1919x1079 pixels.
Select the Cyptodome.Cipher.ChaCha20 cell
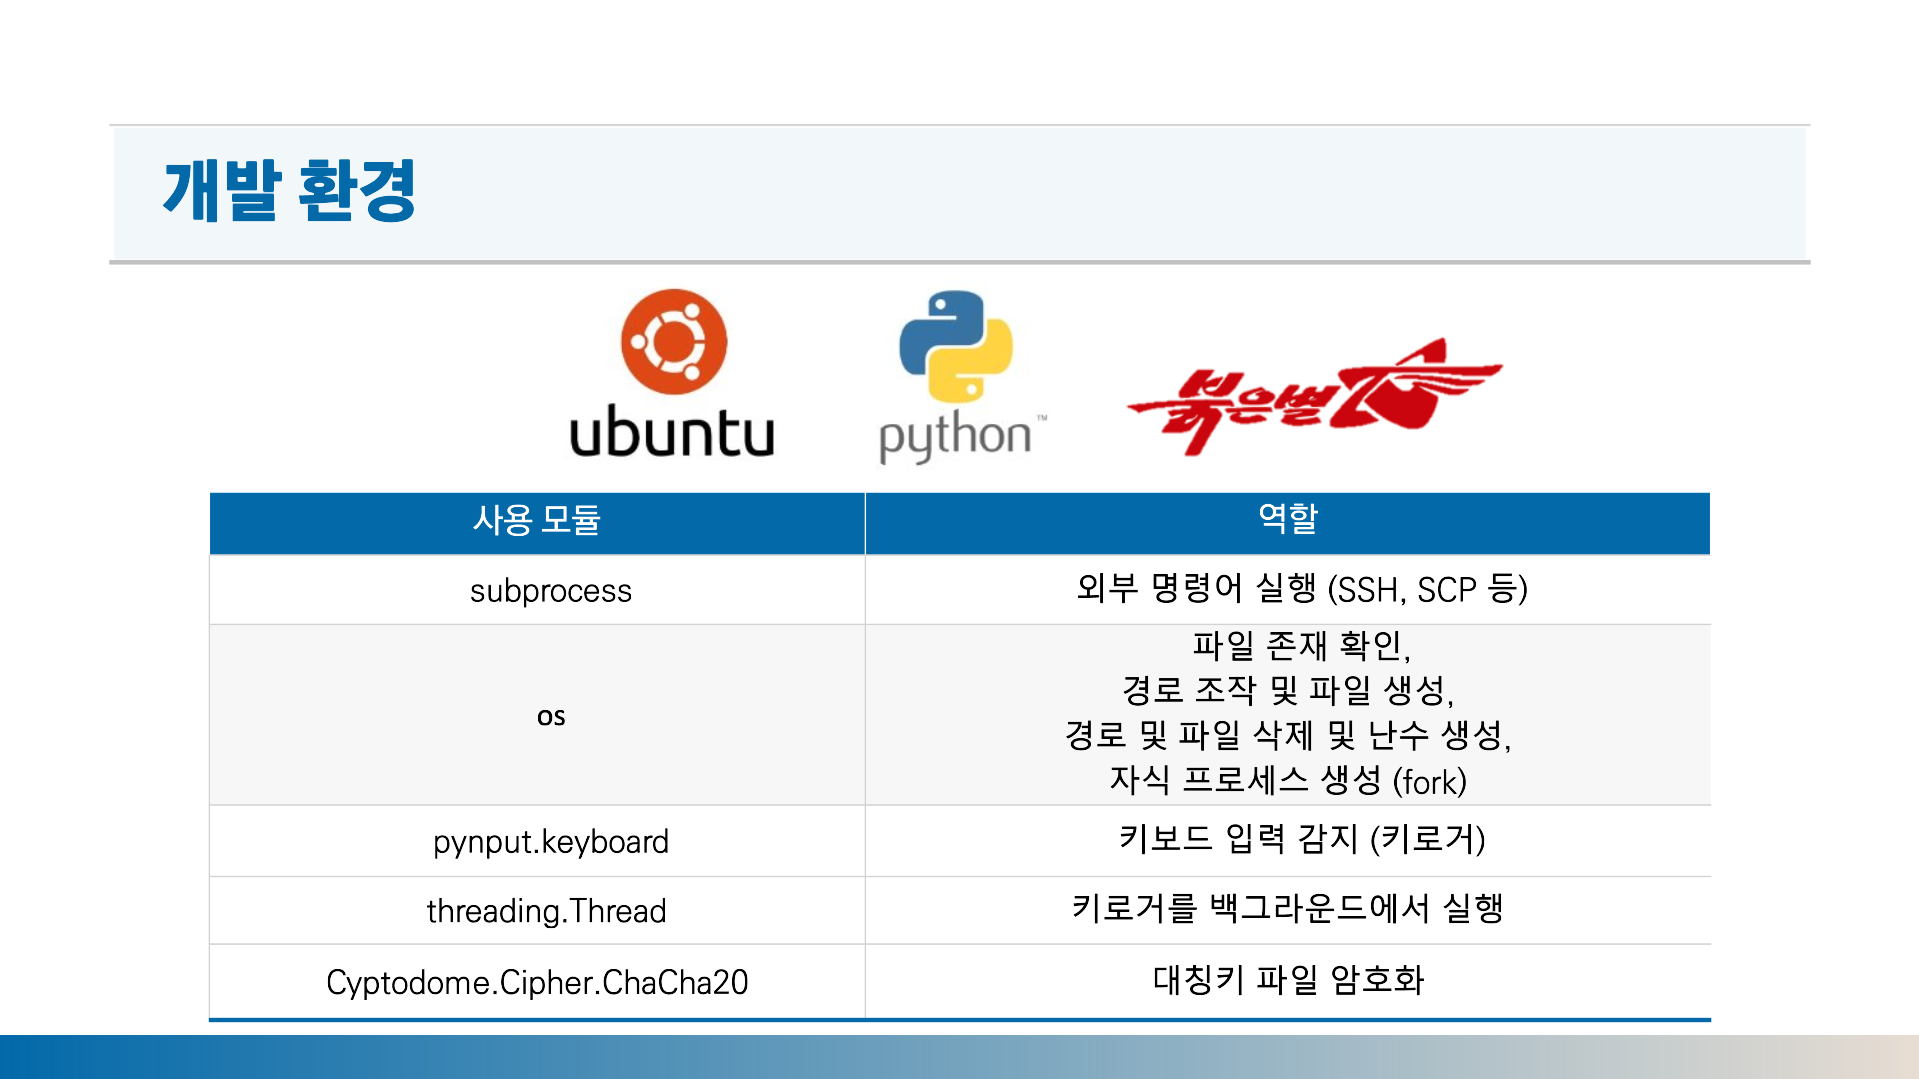click(x=537, y=982)
